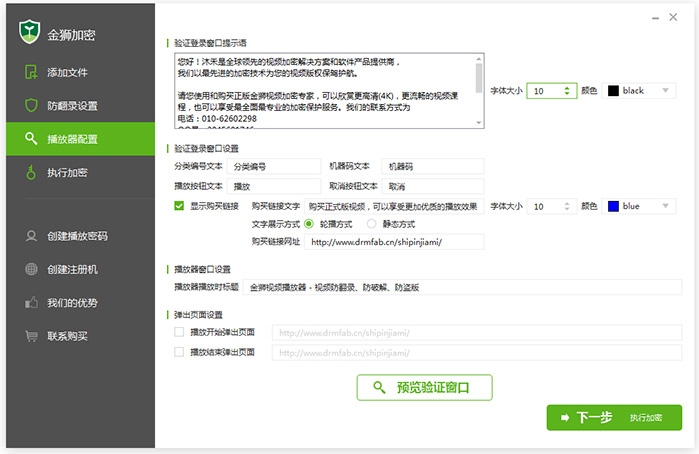Open the blue color dropdown
The image size is (699, 454).
(639, 206)
